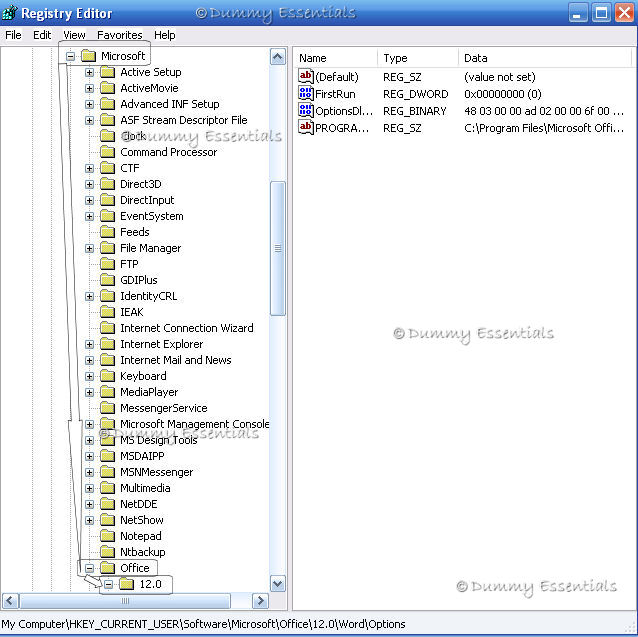Viewport: 638px width, 637px height.
Task: Click the tree scroll up arrow
Action: tap(278, 57)
